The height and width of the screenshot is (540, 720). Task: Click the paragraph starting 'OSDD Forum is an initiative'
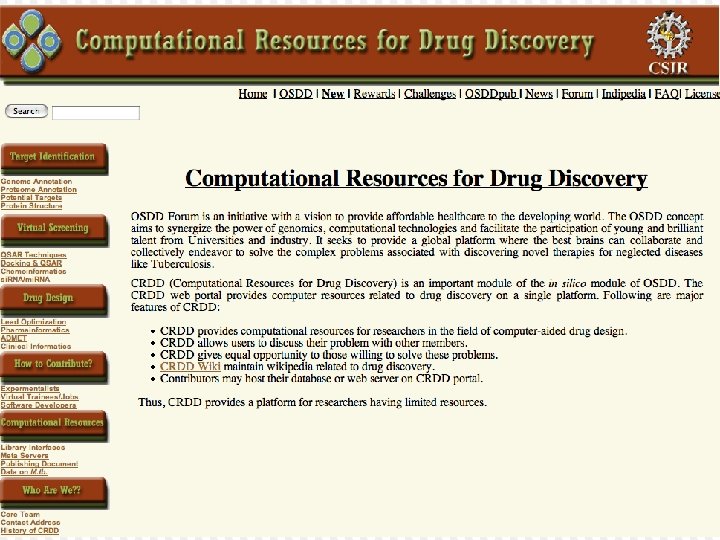[416, 240]
